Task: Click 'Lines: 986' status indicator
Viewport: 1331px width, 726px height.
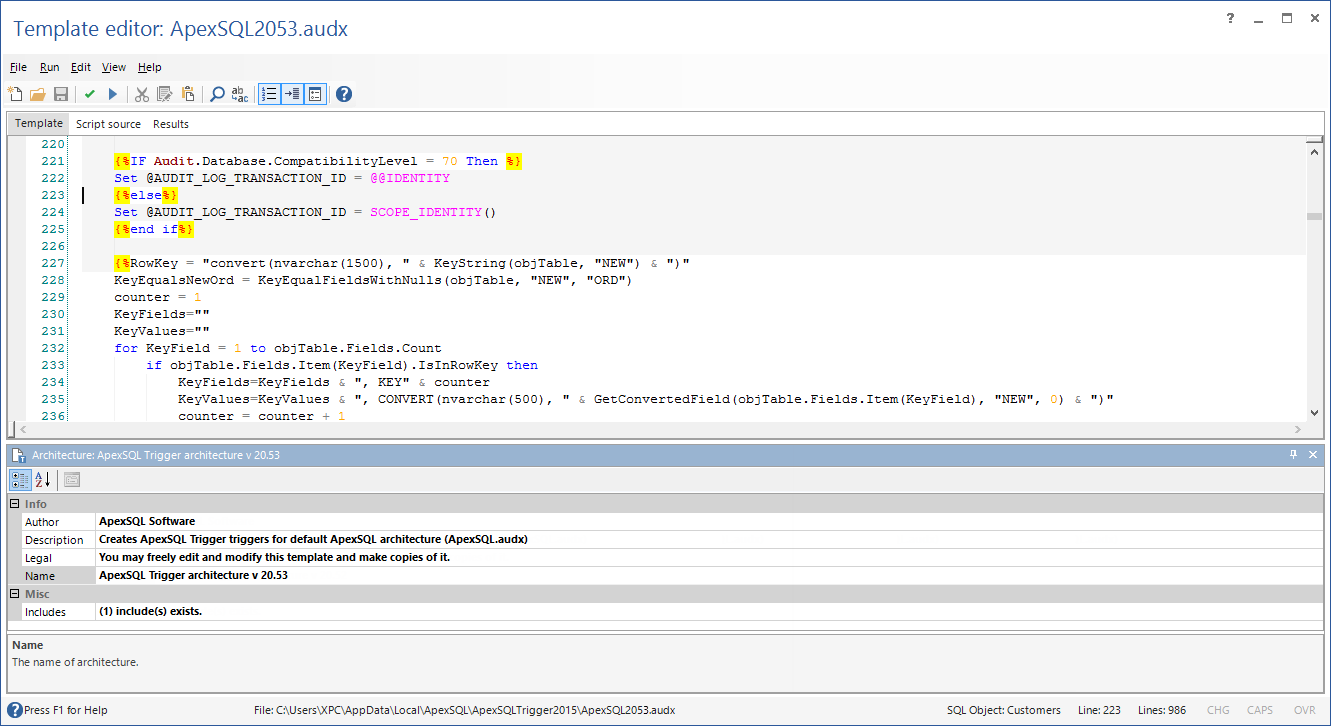Action: 1161,710
